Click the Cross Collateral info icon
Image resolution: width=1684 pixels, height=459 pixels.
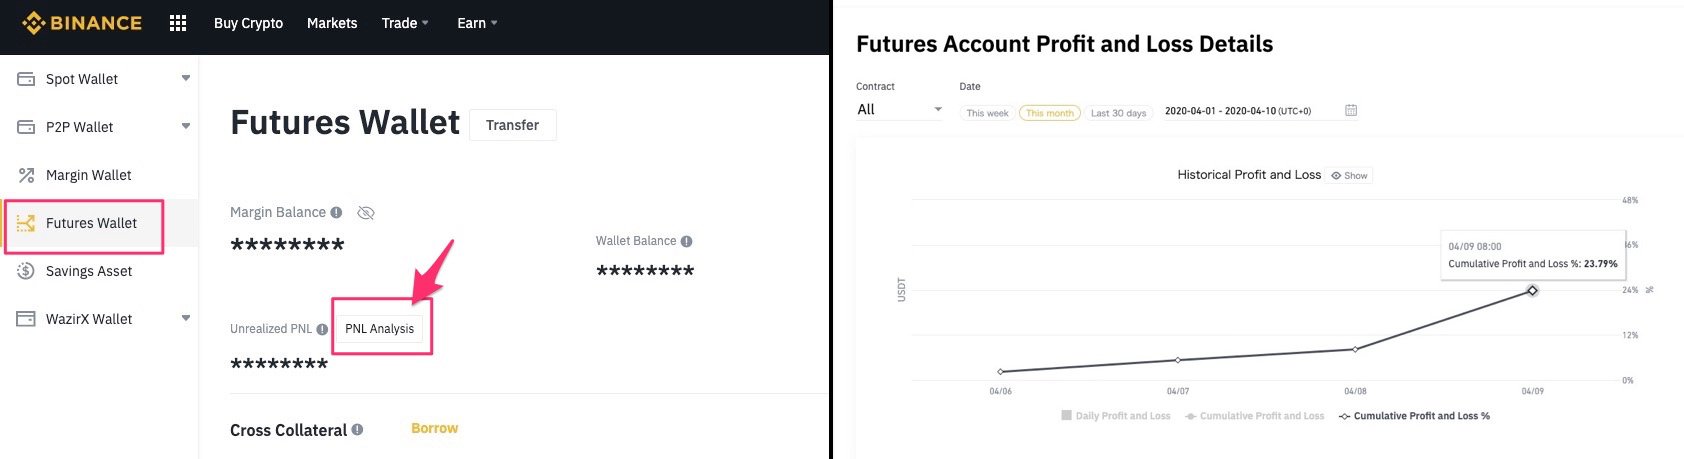pyautogui.click(x=357, y=430)
